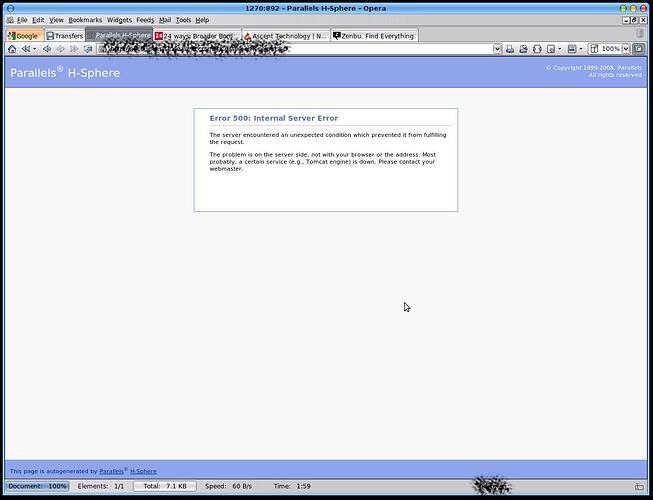Viewport: 653px width, 500px height.
Task: Click the Total 7.1 KB status field
Action: coord(165,486)
